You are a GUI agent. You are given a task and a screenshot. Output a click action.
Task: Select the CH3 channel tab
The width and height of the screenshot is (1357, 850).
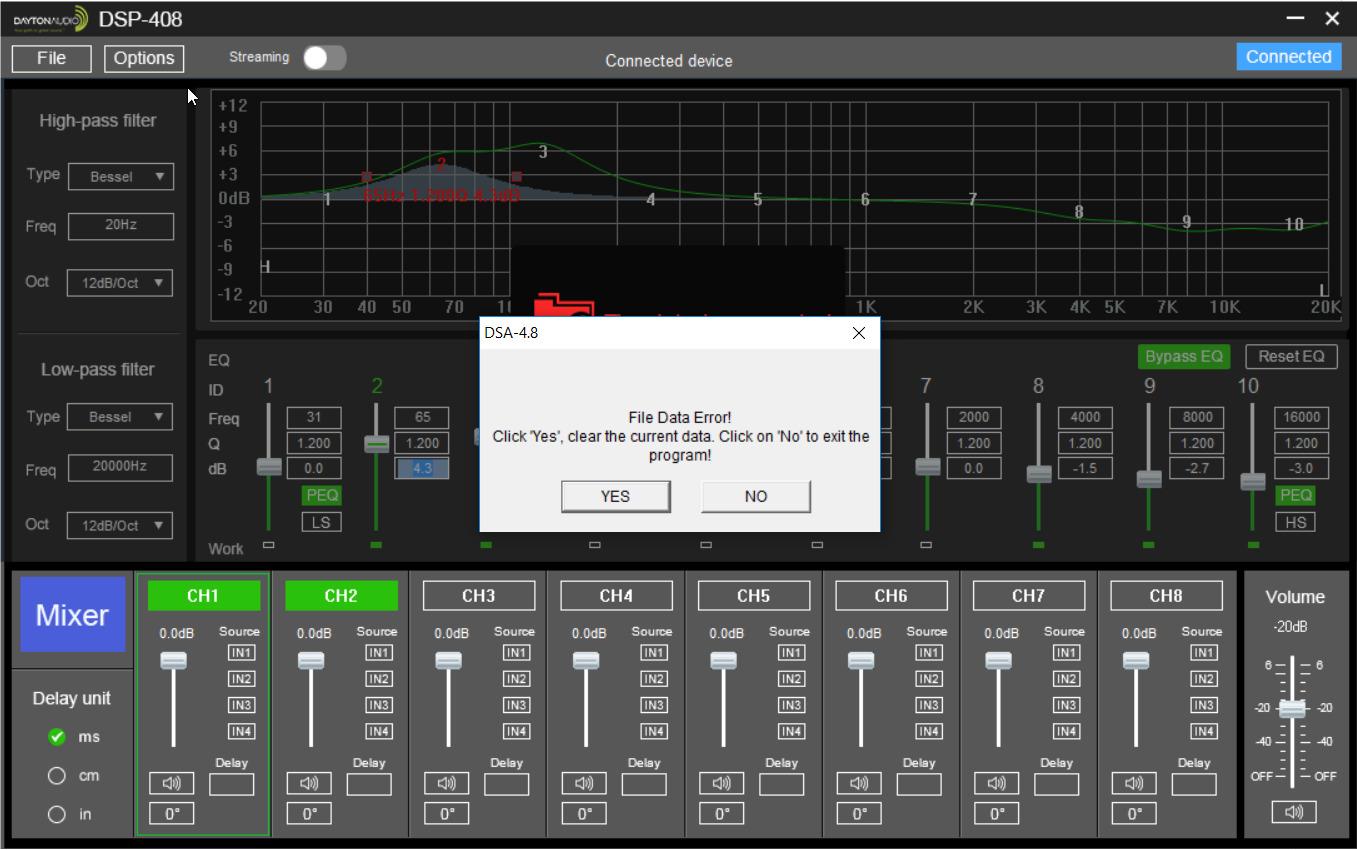[478, 596]
